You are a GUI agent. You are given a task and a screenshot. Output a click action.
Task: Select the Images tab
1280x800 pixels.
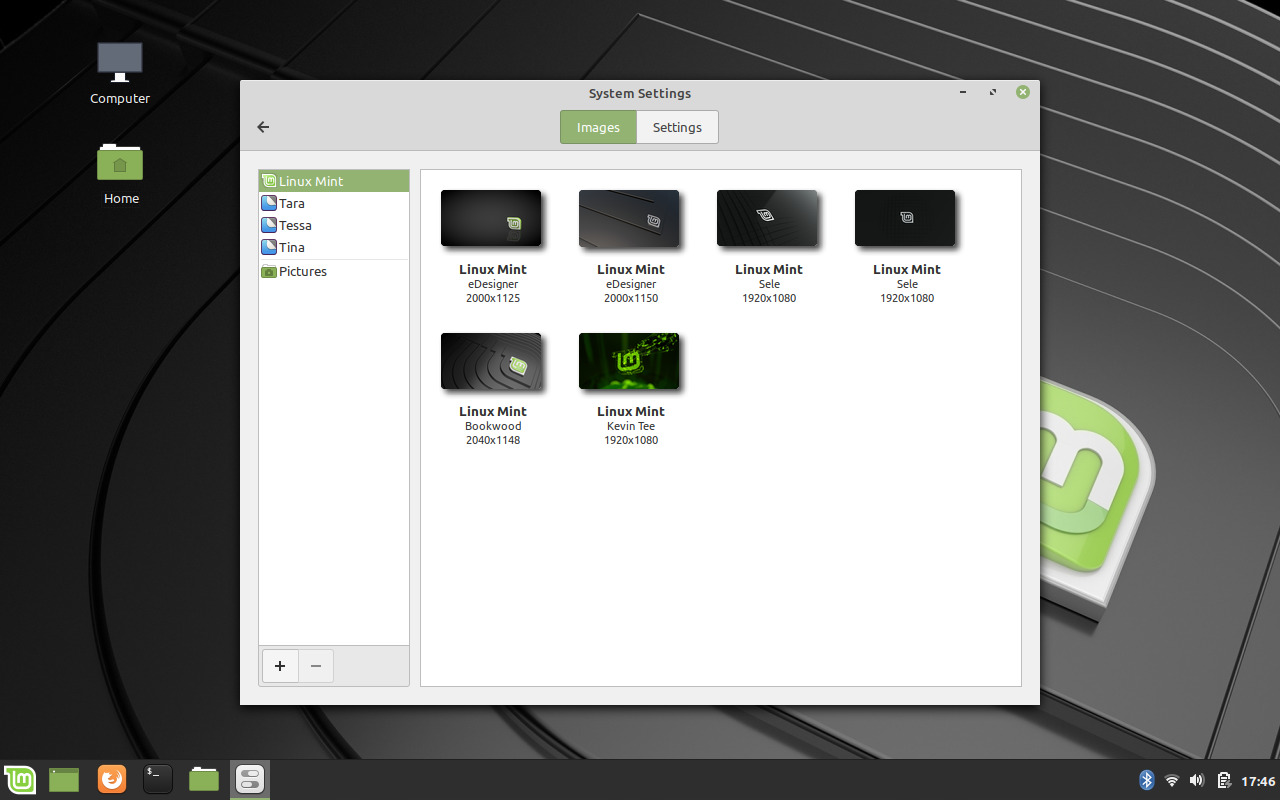598,127
